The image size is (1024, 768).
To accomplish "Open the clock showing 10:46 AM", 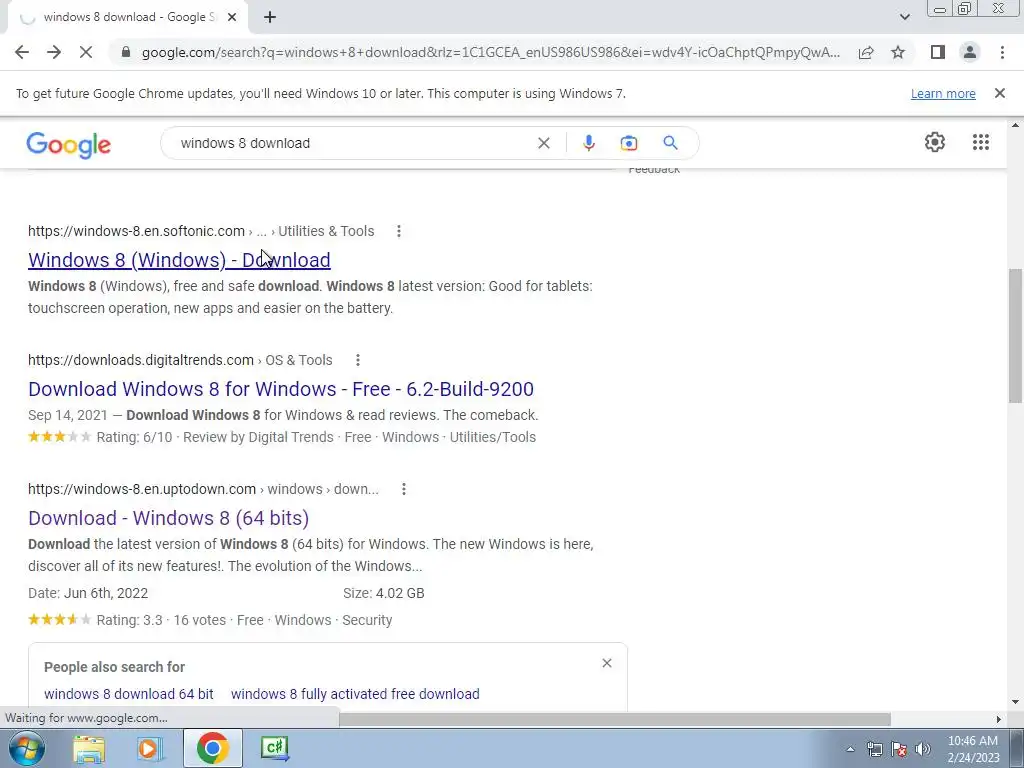I will (x=972, y=749).
